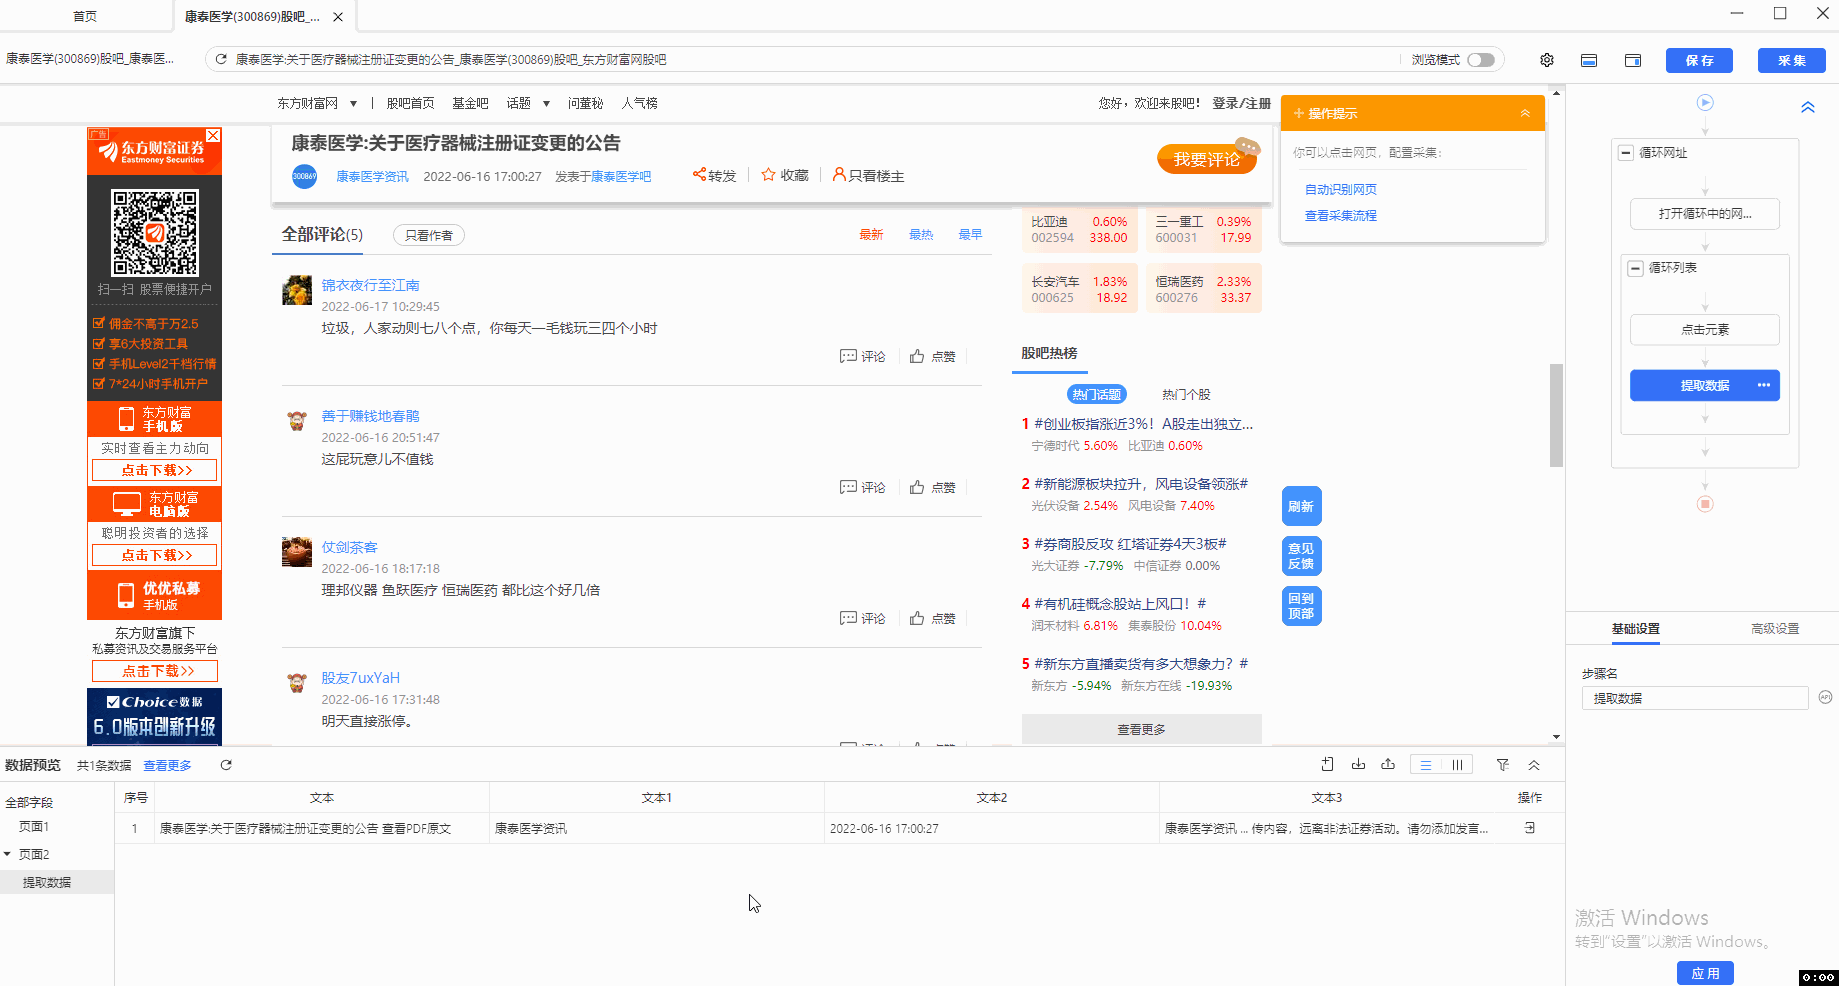The image size is (1839, 986).
Task: Collapse the 循环列表 workflow block
Action: click(1636, 268)
